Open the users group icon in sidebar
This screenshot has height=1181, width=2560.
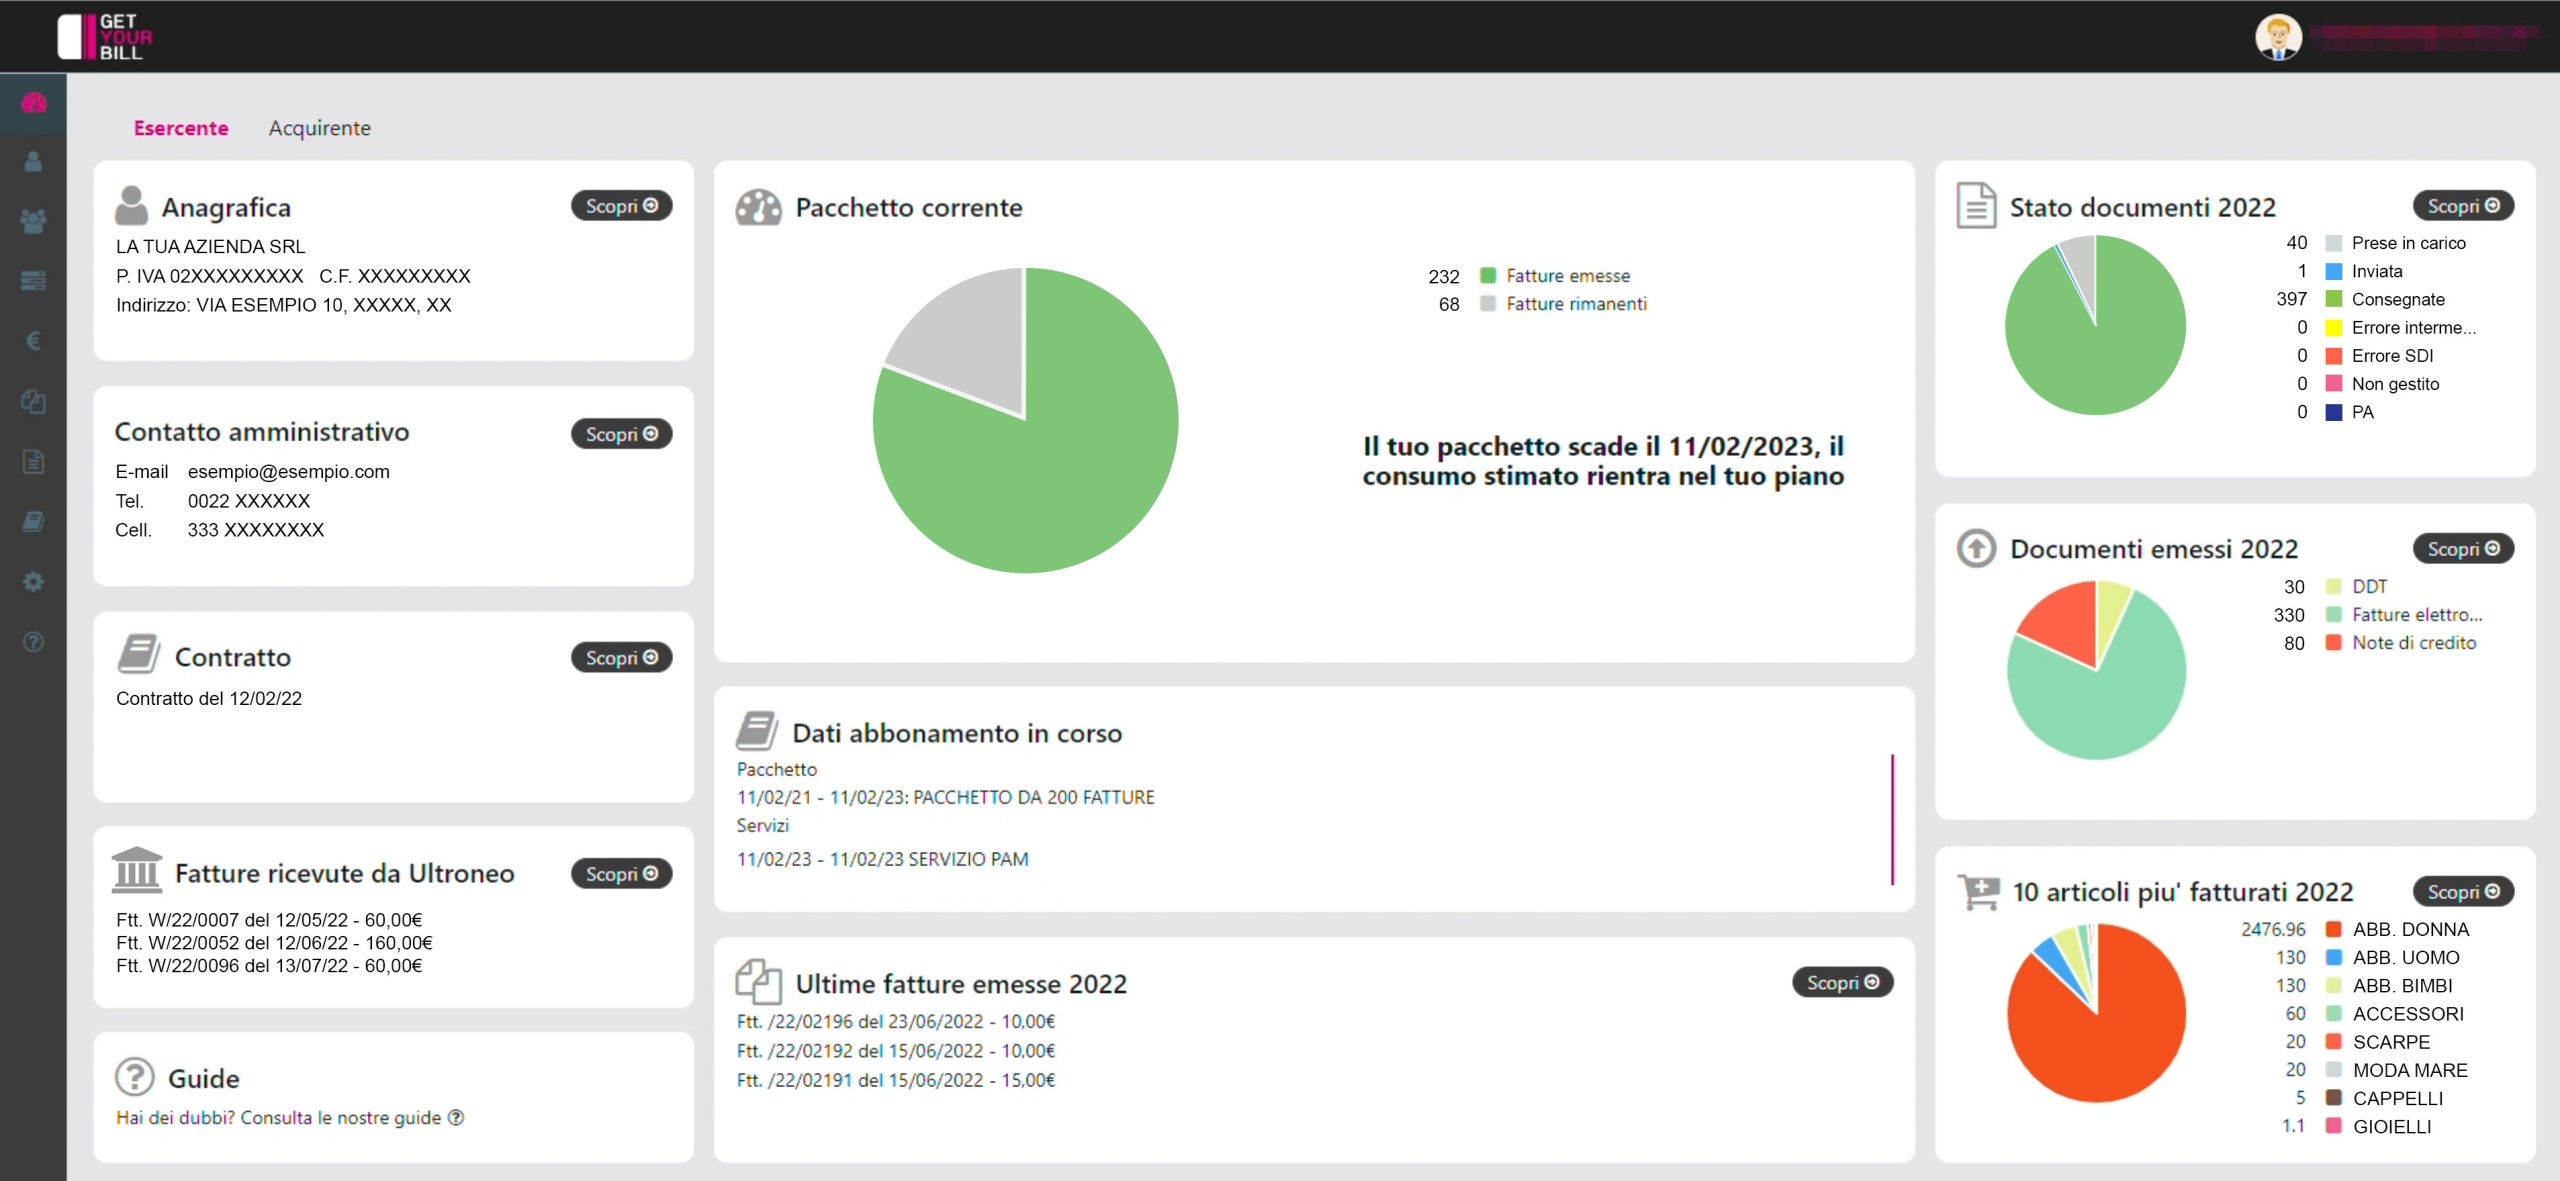tap(33, 221)
